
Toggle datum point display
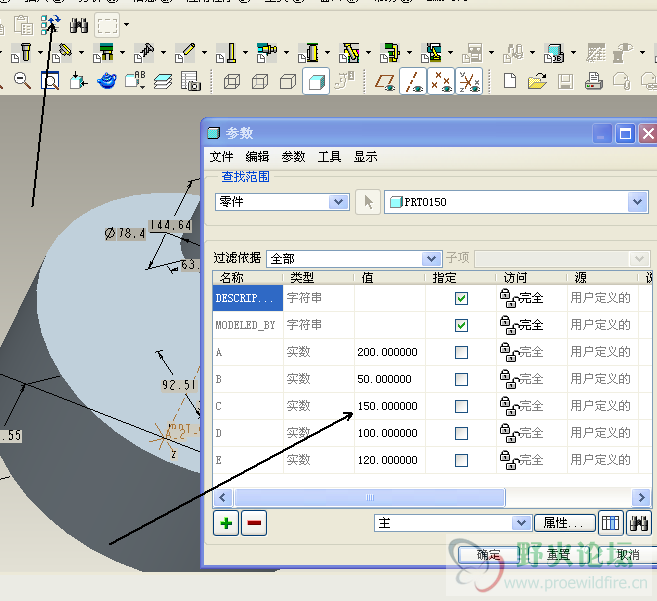click(x=441, y=81)
